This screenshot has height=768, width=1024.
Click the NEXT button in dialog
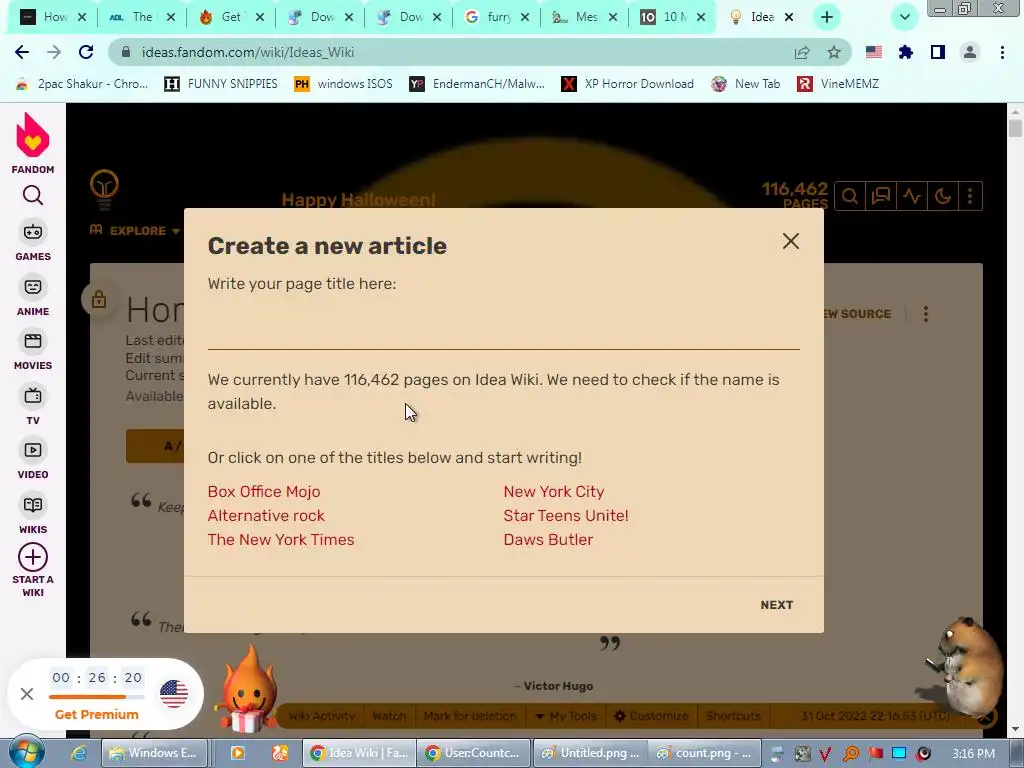(x=776, y=605)
